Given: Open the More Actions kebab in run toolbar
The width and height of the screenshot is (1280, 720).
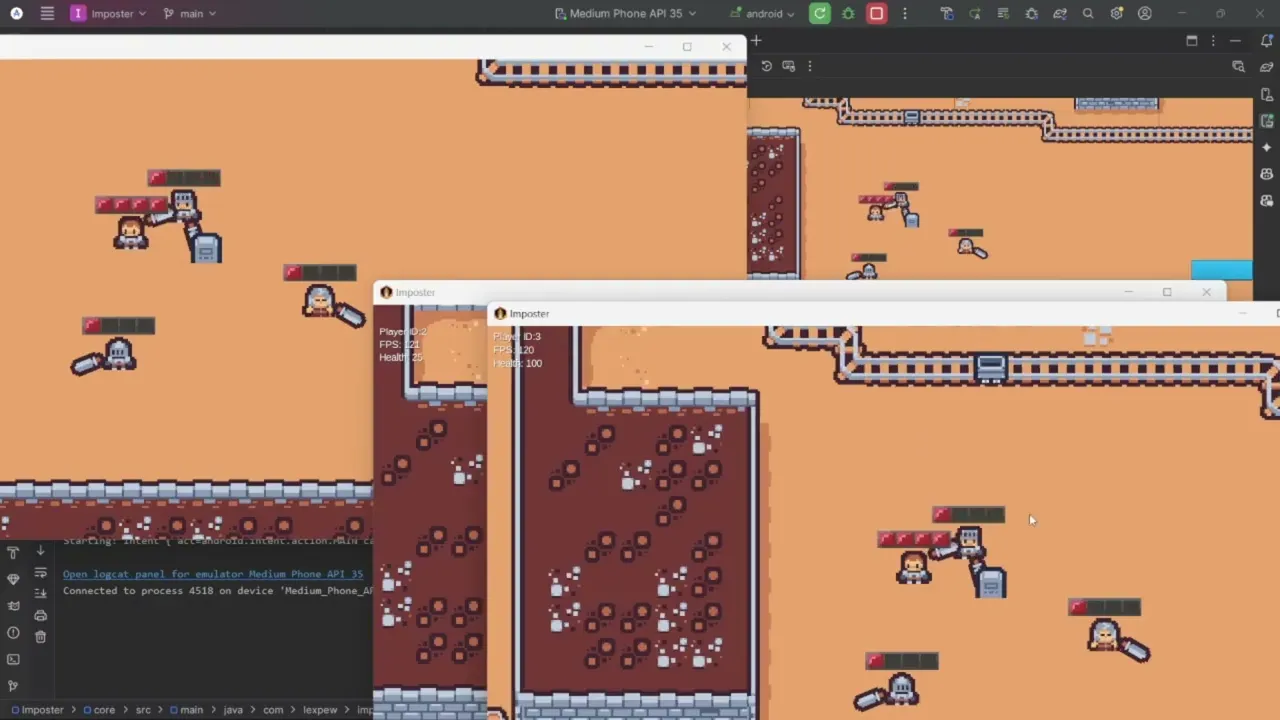Looking at the screenshot, I should [x=905, y=14].
